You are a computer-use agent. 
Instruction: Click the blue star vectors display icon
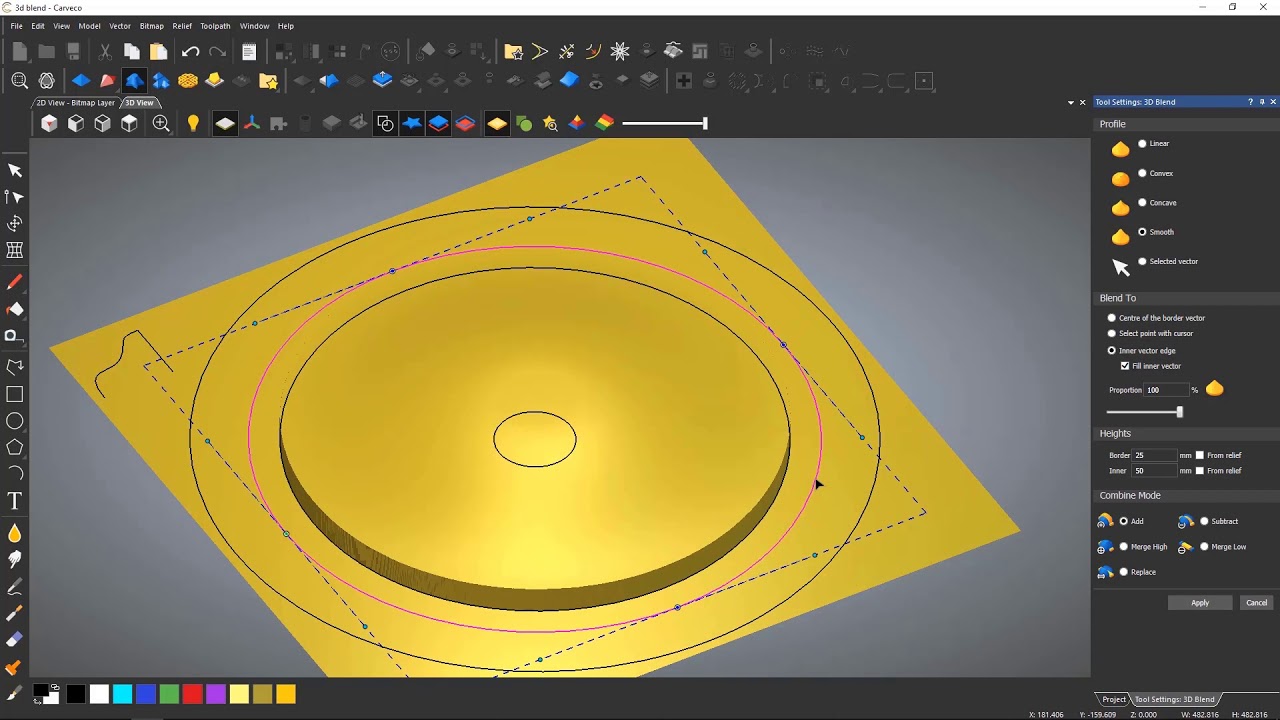412,123
